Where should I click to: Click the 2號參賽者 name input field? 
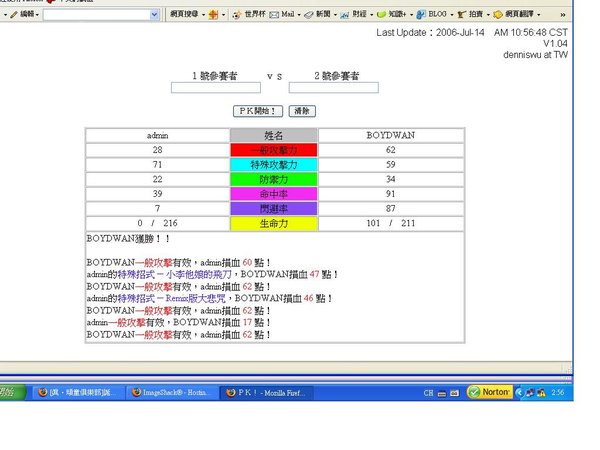click(334, 88)
